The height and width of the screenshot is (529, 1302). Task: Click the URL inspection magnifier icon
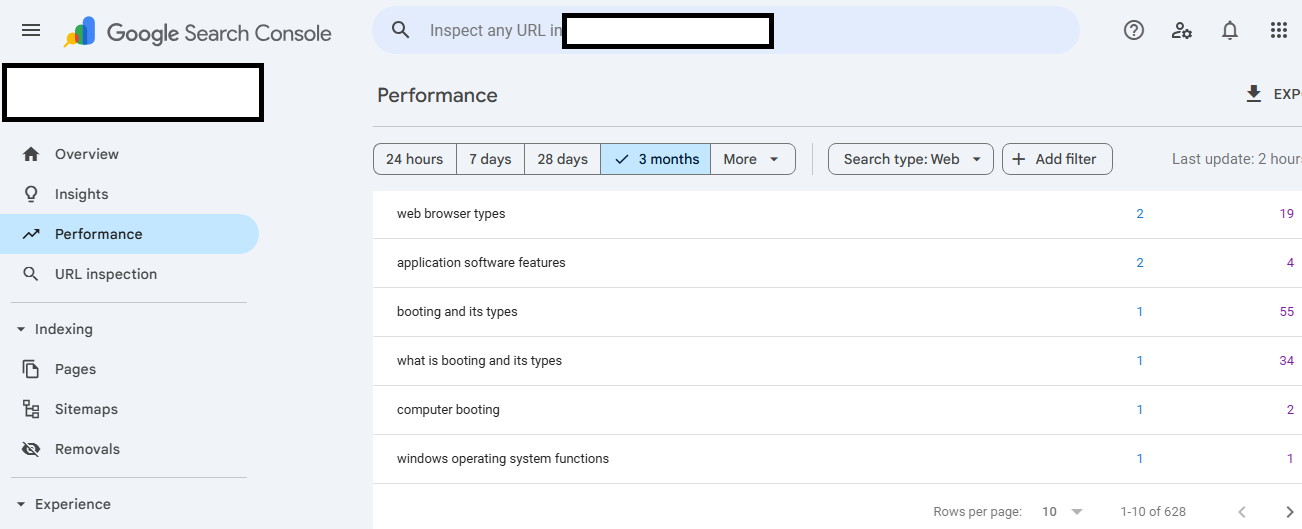[31, 274]
